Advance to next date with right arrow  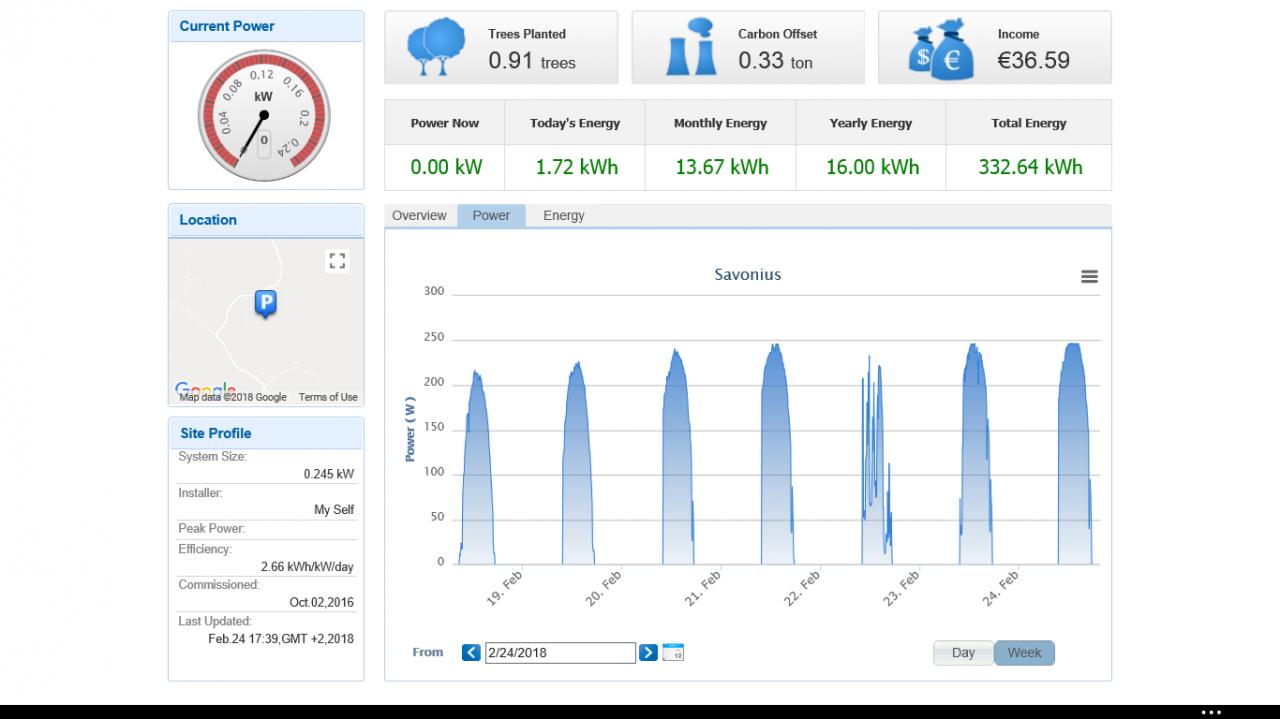tap(648, 653)
